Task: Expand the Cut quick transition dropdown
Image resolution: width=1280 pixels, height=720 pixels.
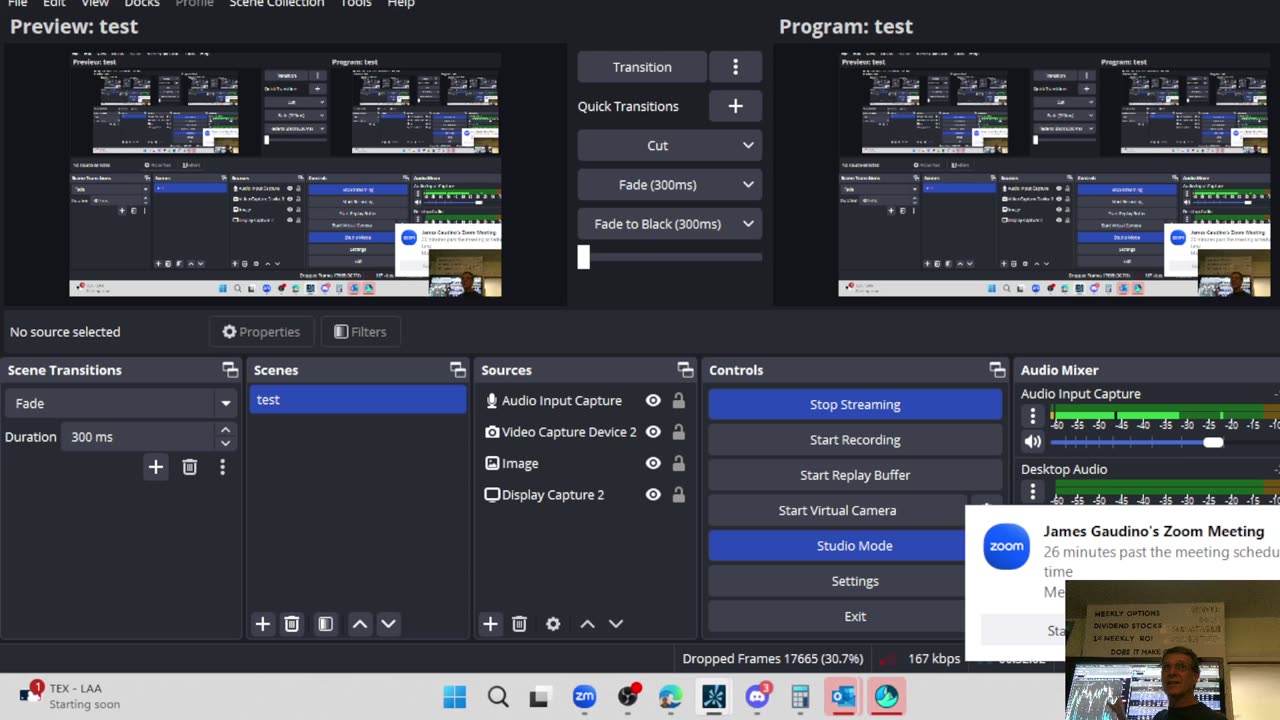Action: (x=670, y=145)
